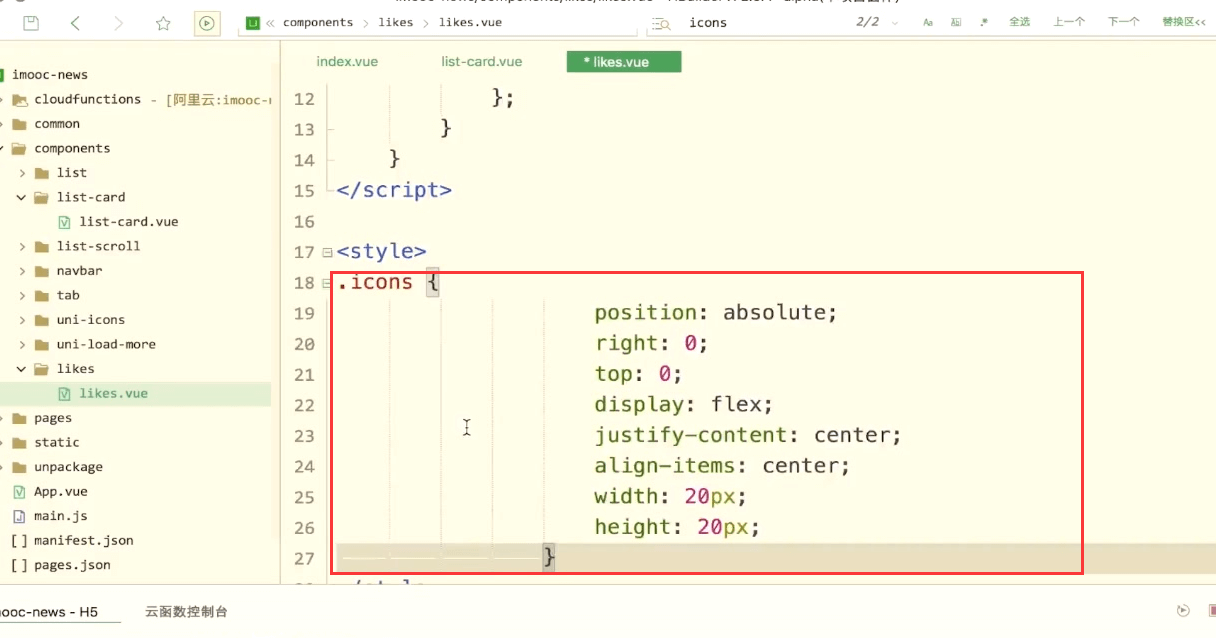Toggle the Aa match-case search option
Viewport: 1216px width, 638px height.
coord(927,22)
